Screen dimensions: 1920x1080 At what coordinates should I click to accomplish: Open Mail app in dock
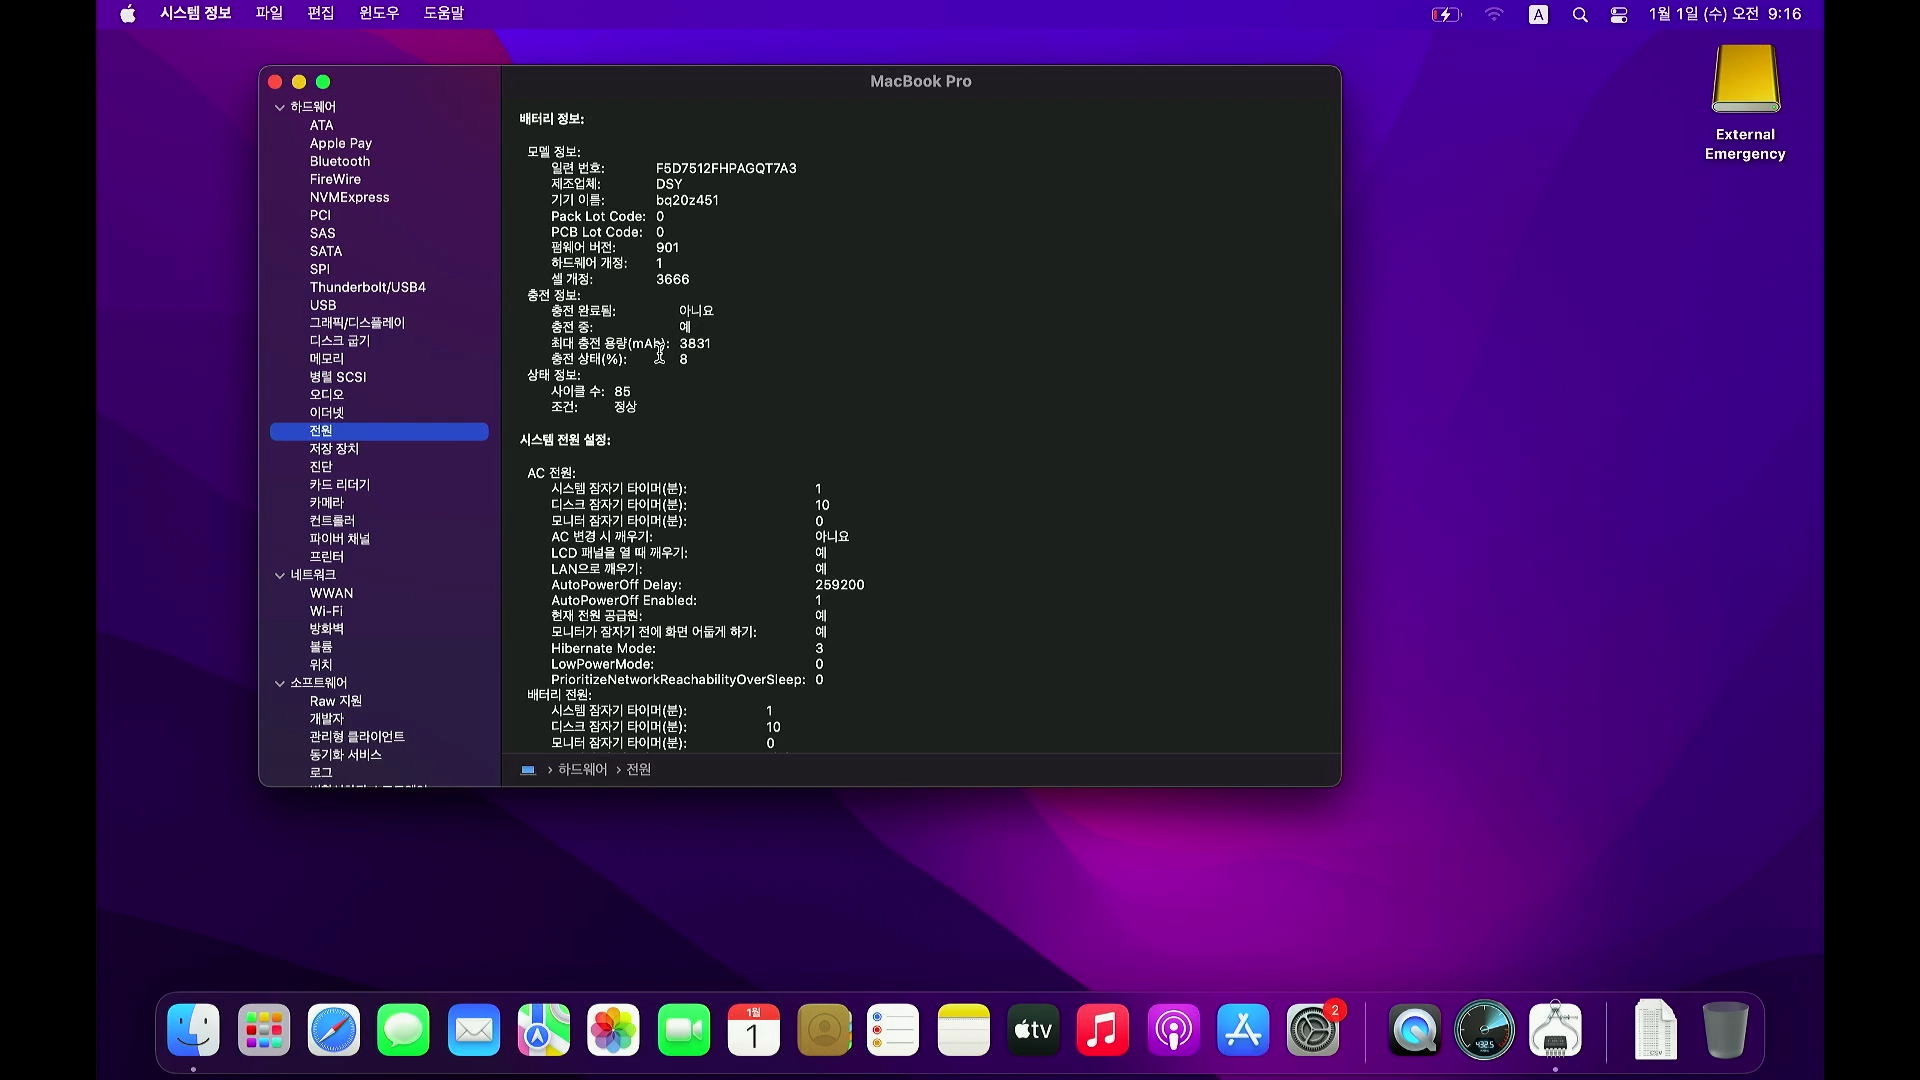tap(474, 1030)
